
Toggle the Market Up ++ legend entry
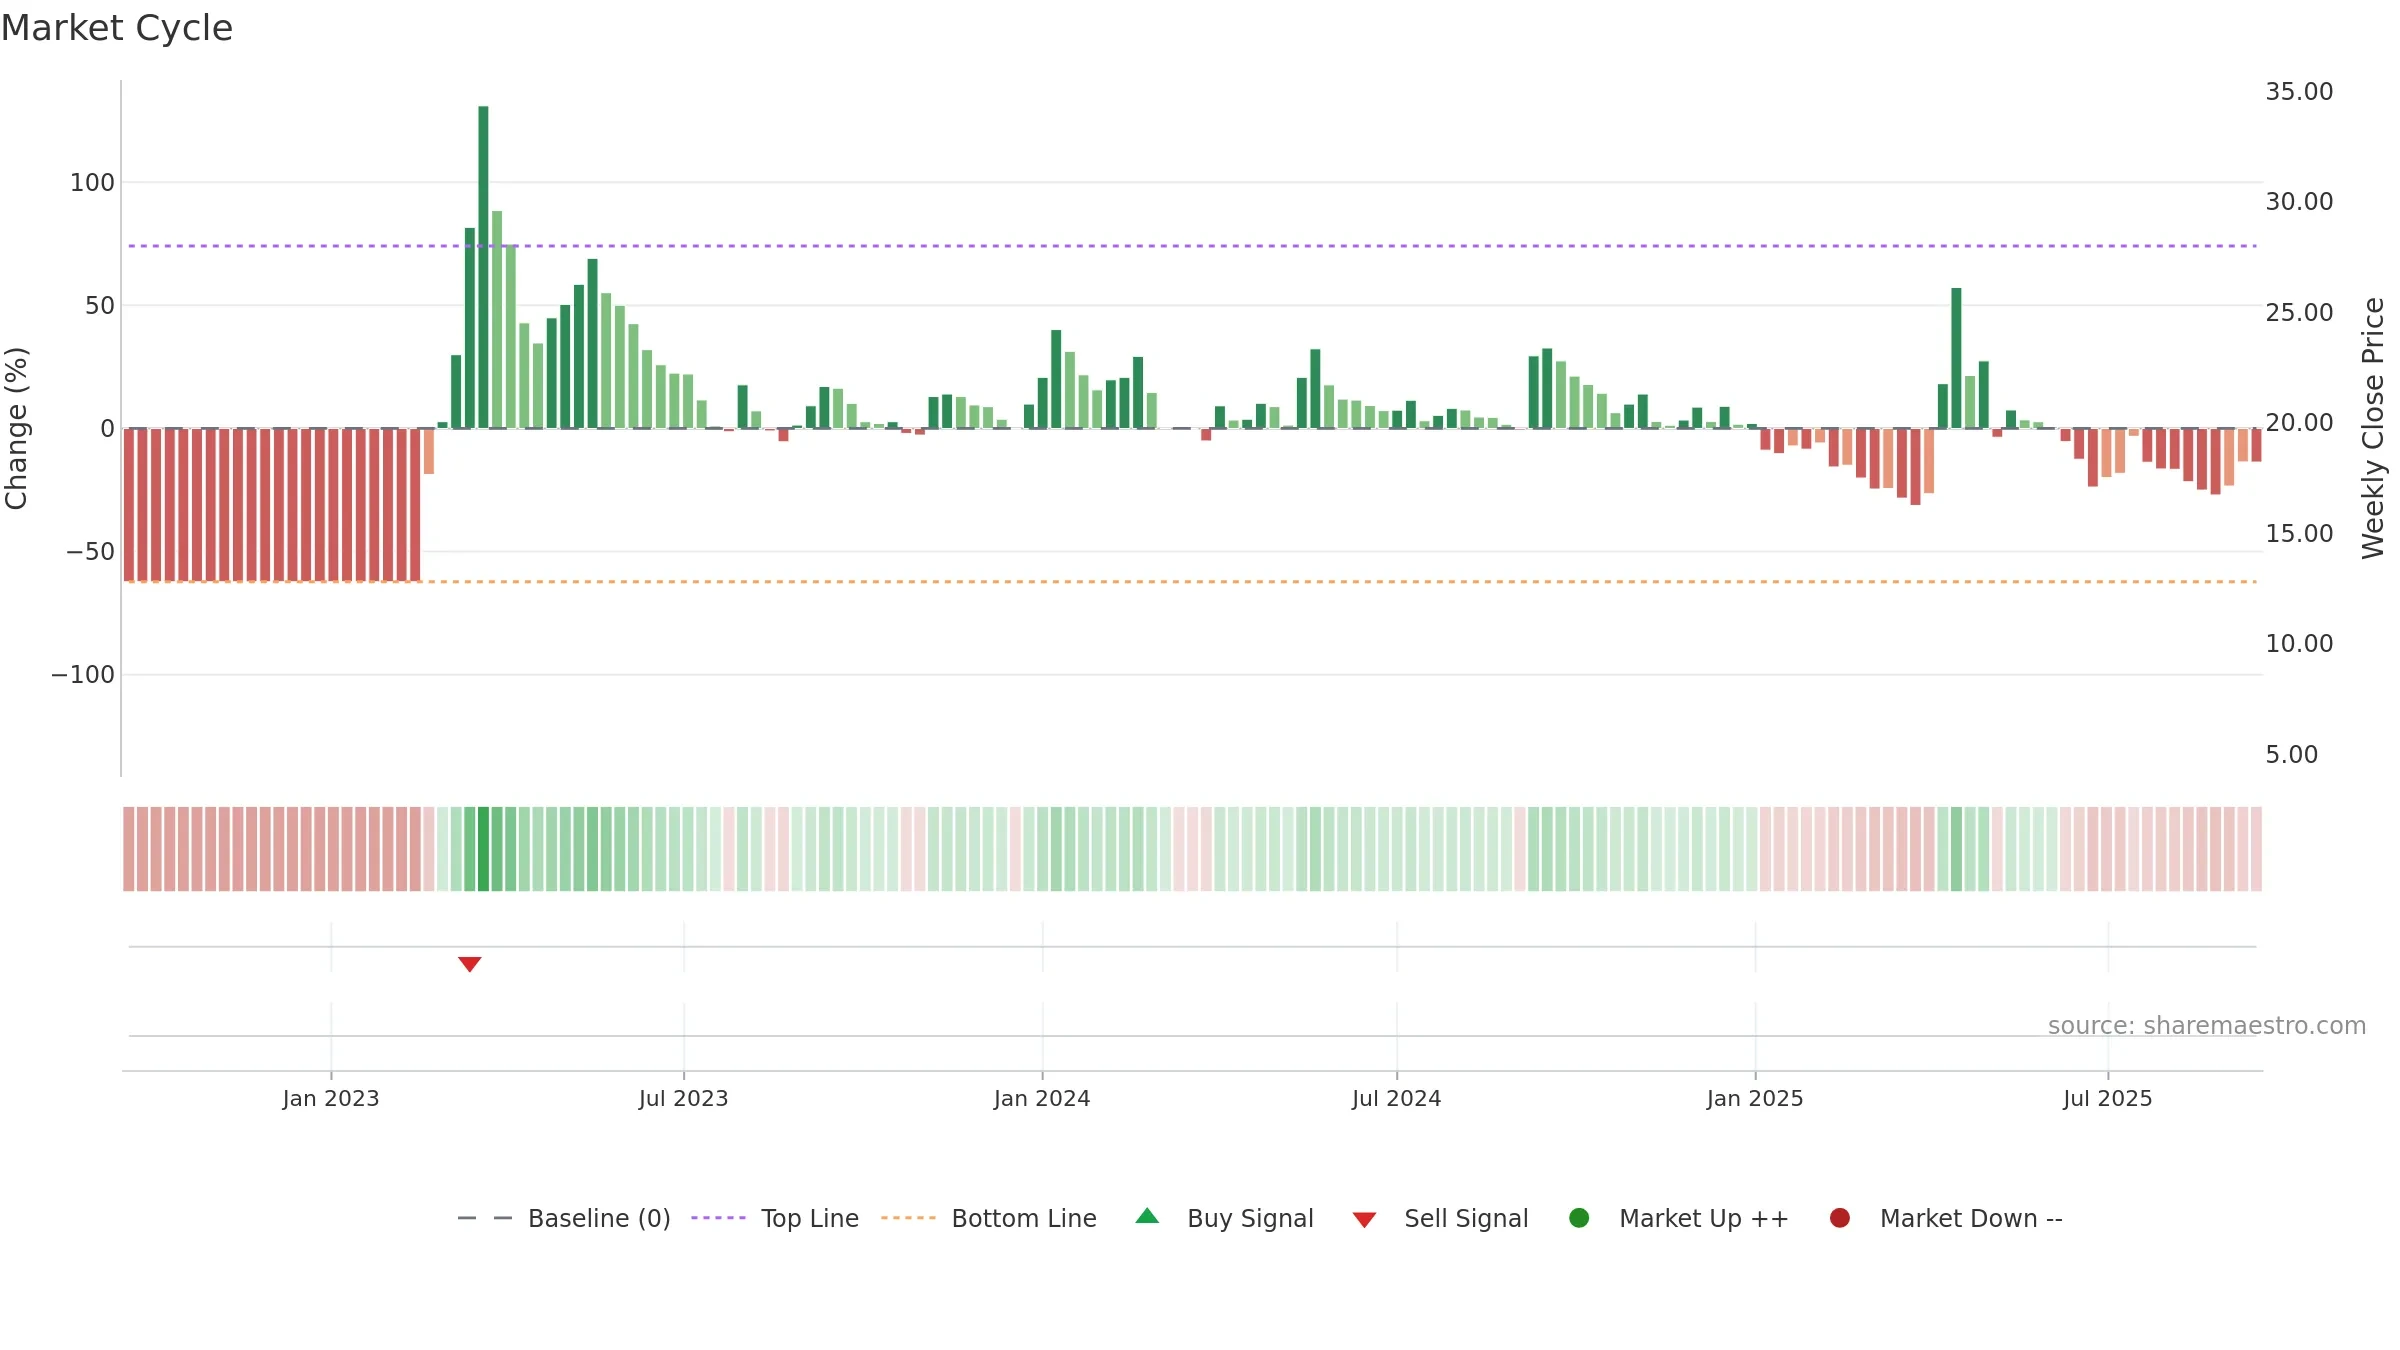pyautogui.click(x=1679, y=1218)
